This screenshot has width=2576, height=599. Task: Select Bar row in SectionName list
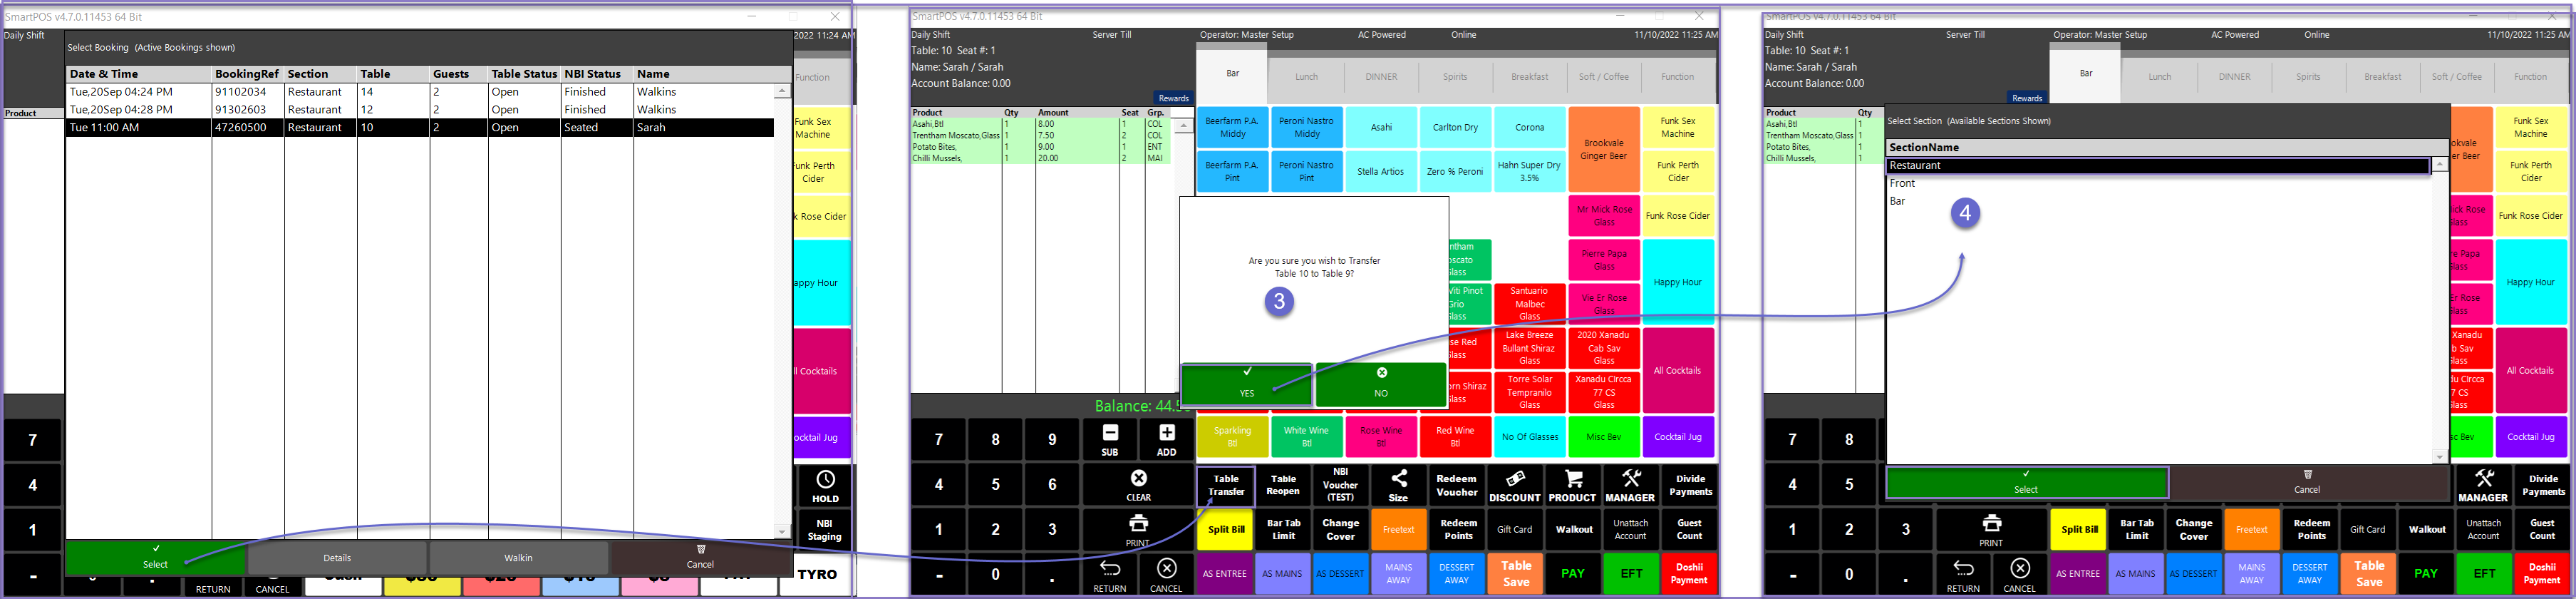click(x=2158, y=202)
